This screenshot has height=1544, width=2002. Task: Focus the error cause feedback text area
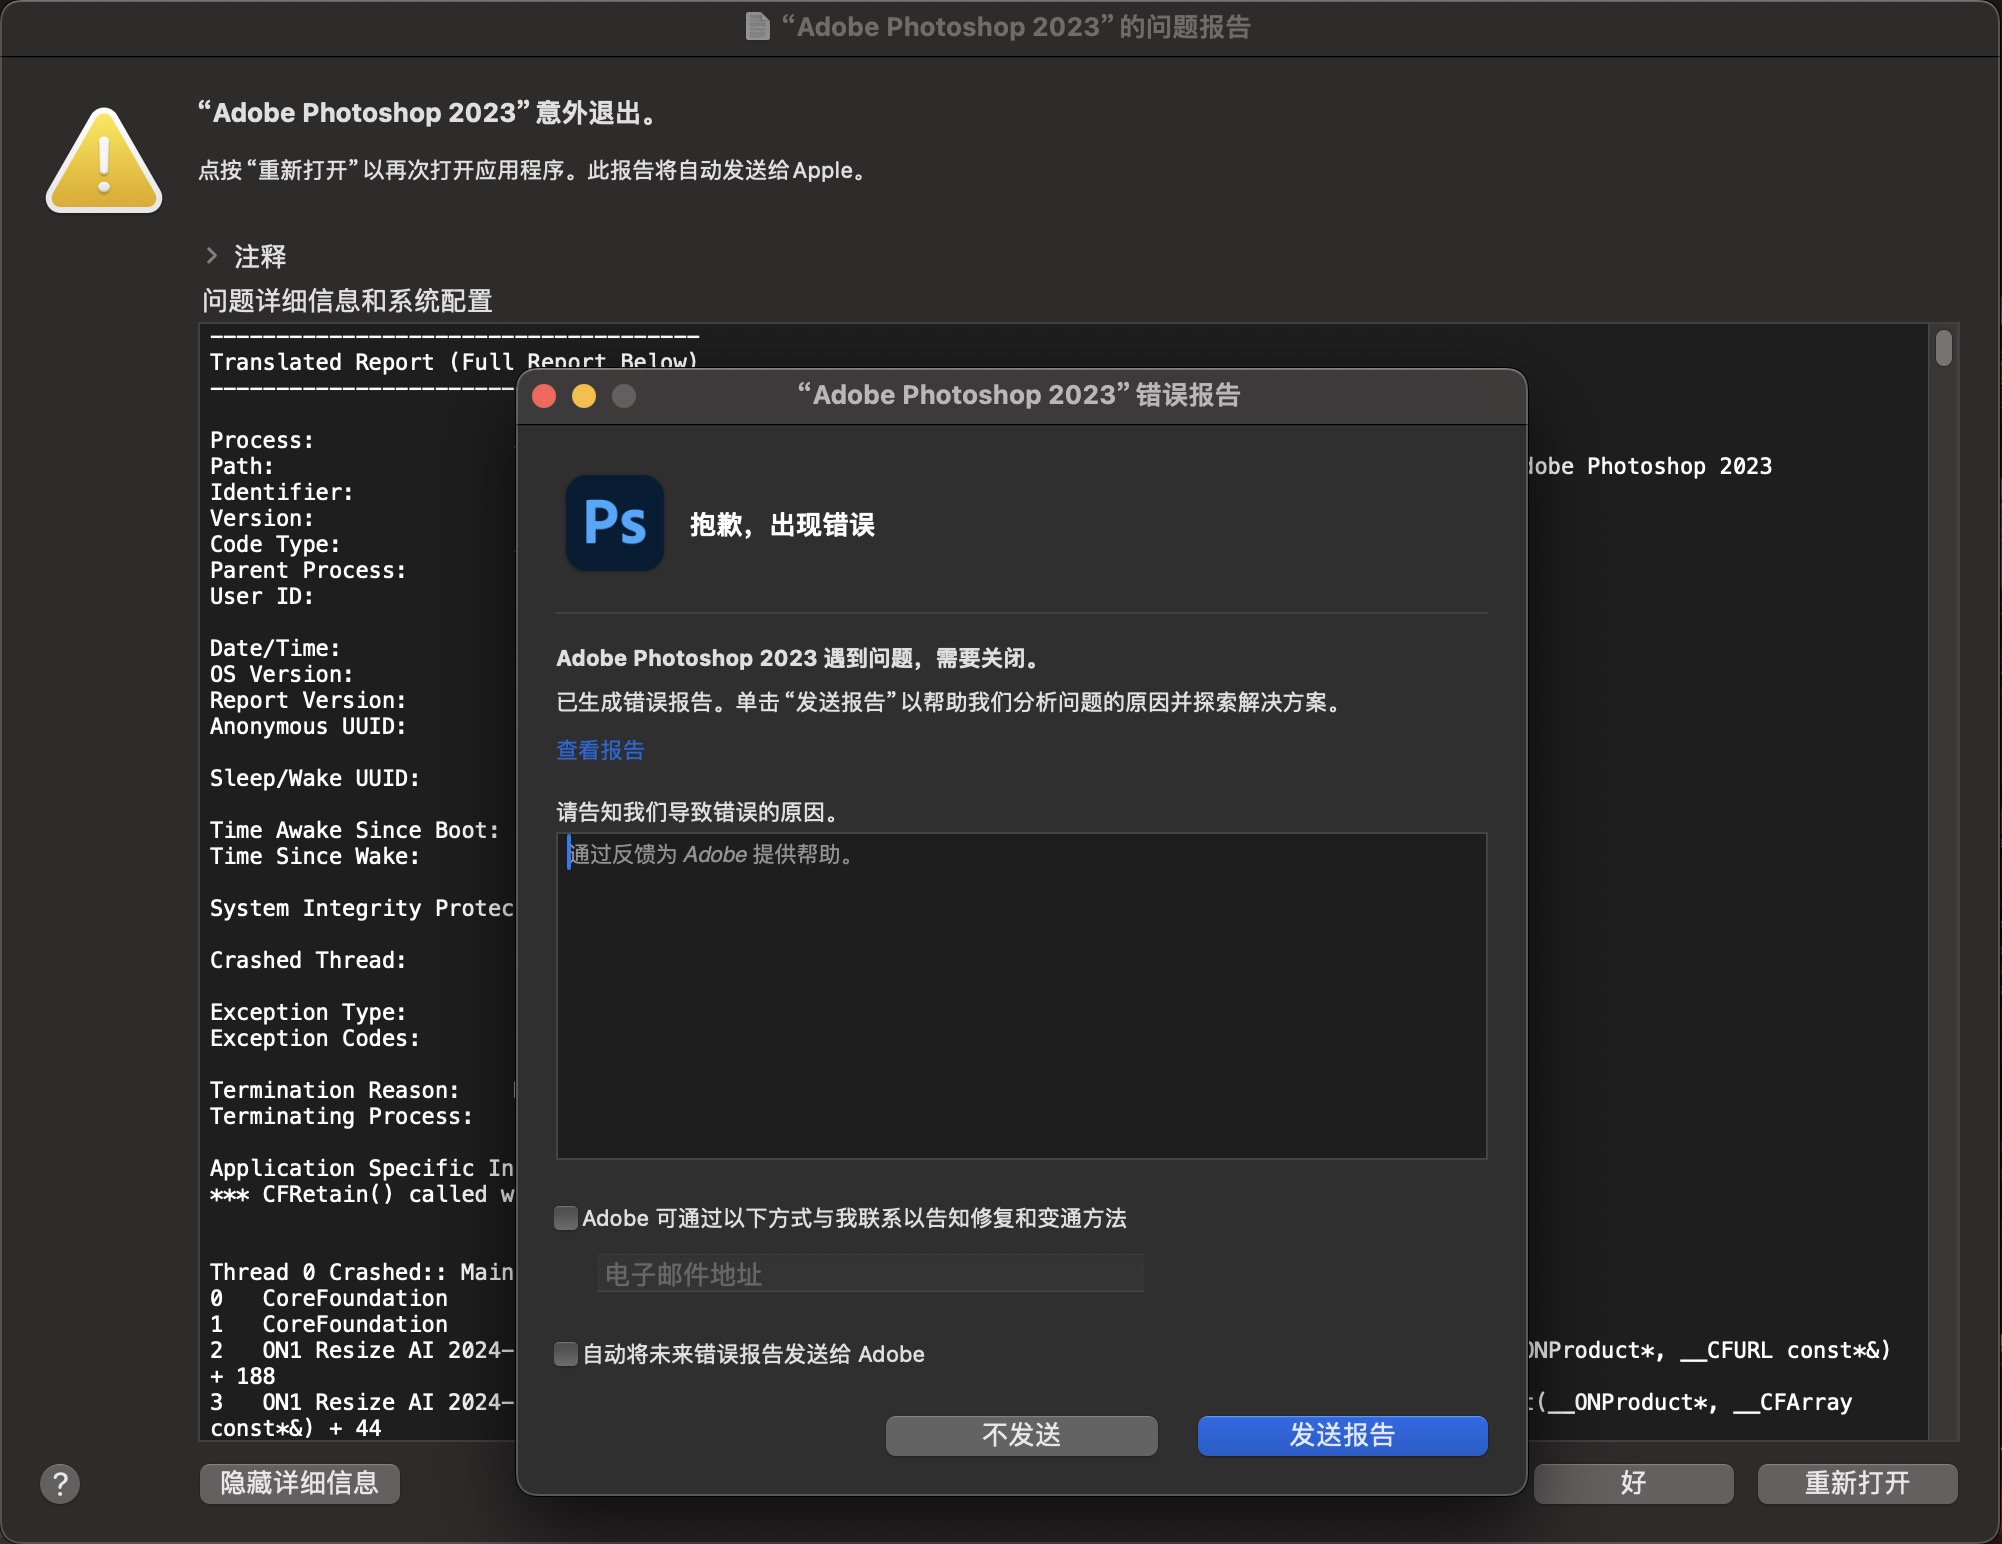tap(1021, 996)
